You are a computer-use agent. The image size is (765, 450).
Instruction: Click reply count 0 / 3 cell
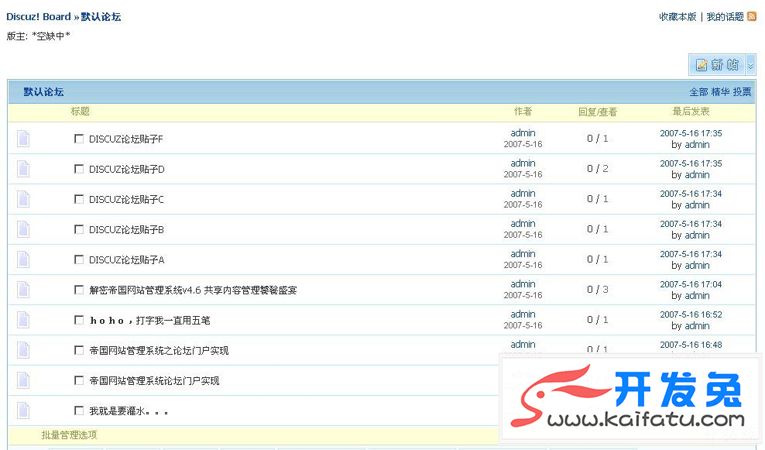597,289
